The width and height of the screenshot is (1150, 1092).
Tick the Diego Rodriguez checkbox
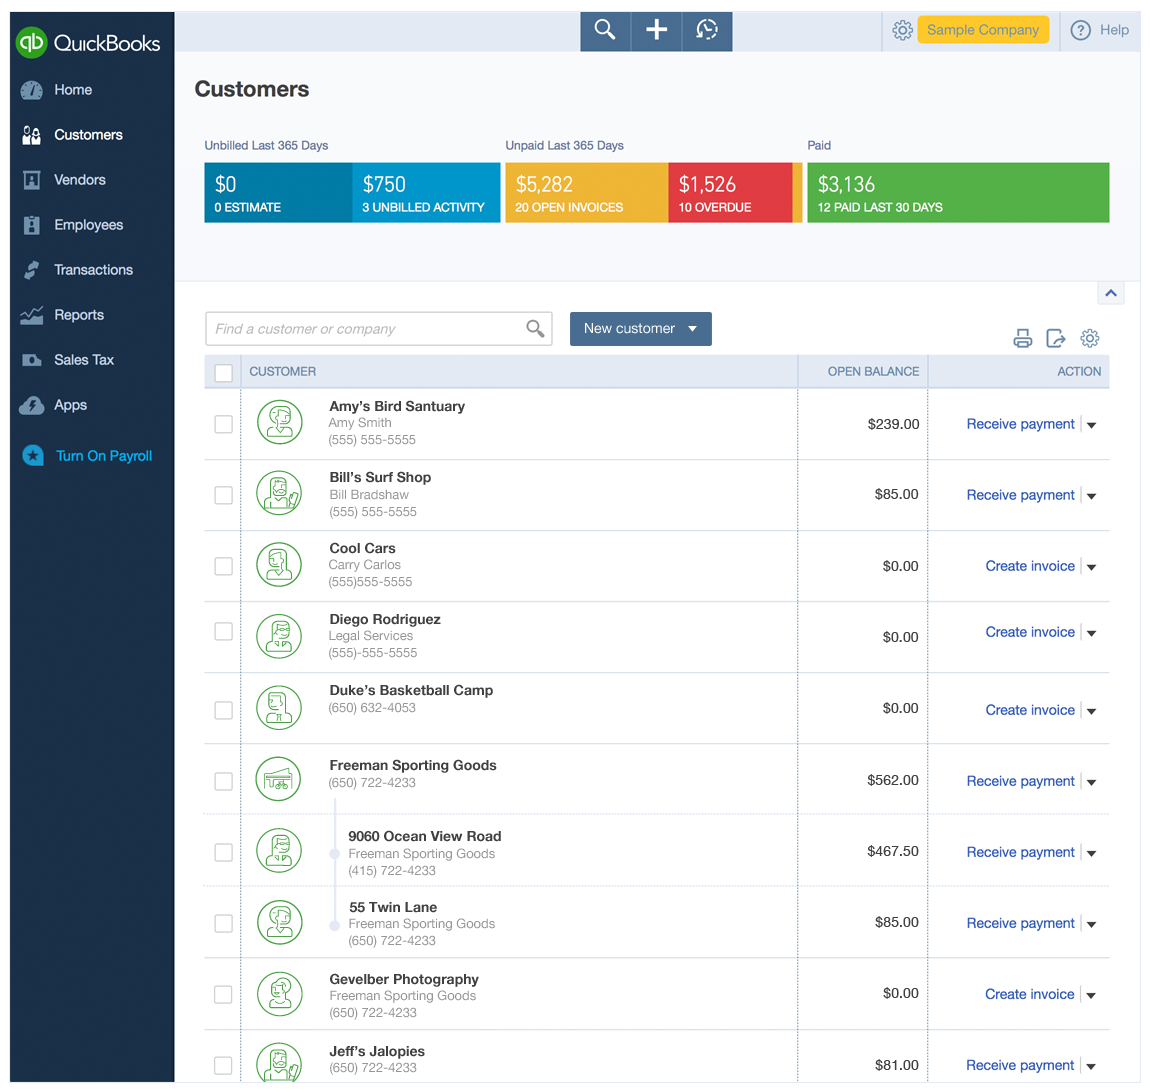[224, 631]
